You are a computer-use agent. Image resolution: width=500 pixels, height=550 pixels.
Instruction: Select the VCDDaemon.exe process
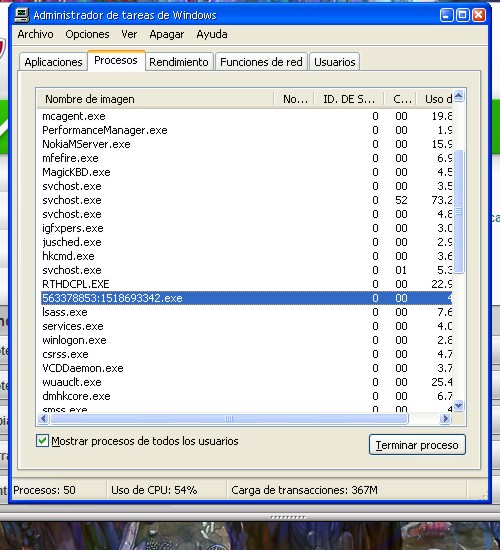[247, 368]
